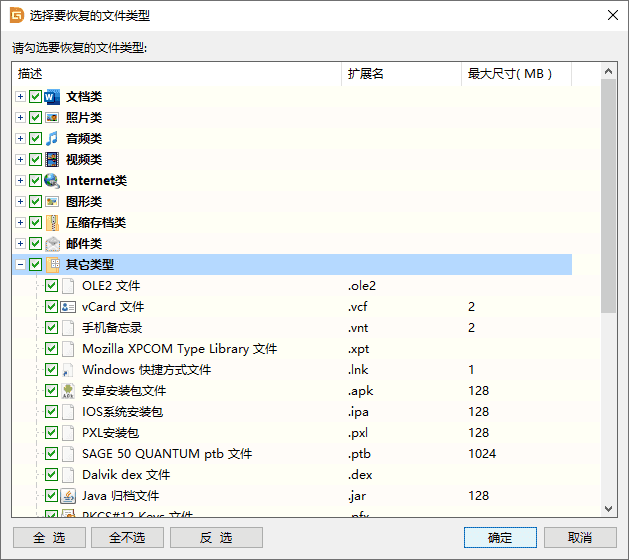This screenshot has height=560, width=629.
Task: Click the vertical scrollbar thumb
Action: point(609,196)
